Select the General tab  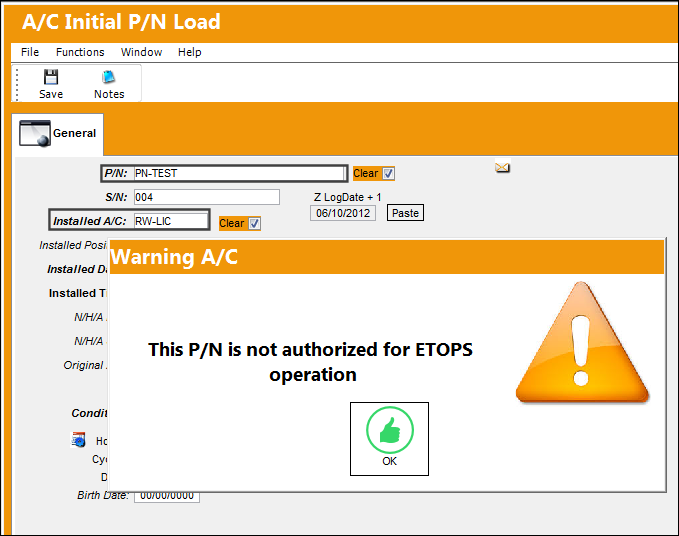[58, 134]
